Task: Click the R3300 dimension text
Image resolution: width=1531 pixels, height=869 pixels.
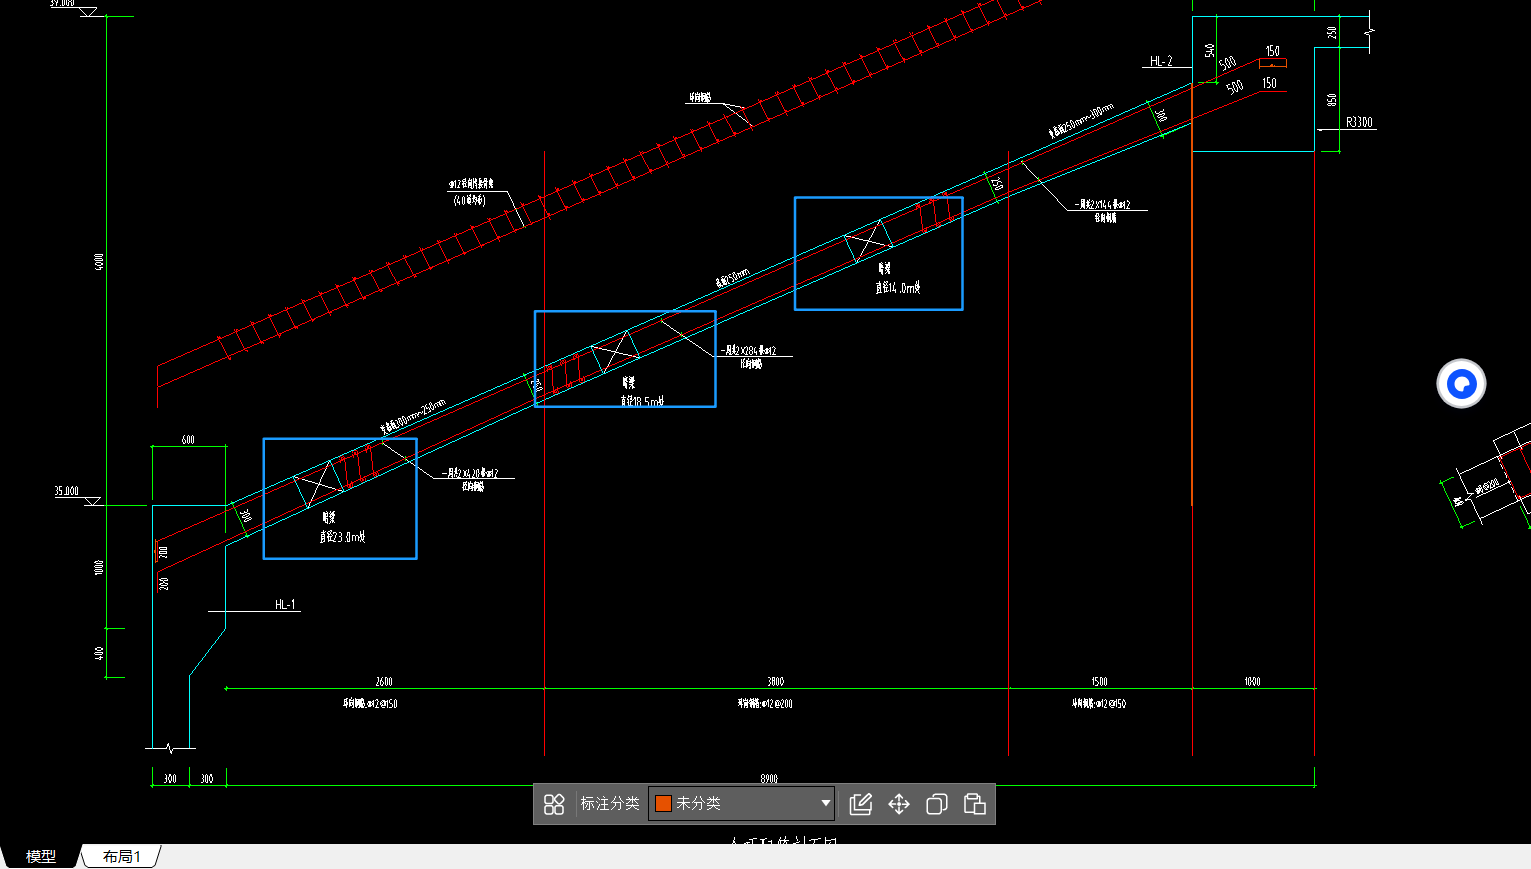Action: [1359, 122]
